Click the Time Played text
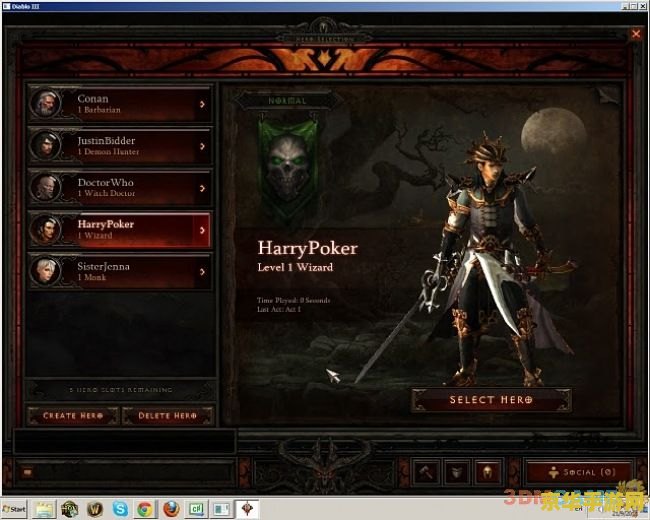650x520 pixels. click(293, 300)
